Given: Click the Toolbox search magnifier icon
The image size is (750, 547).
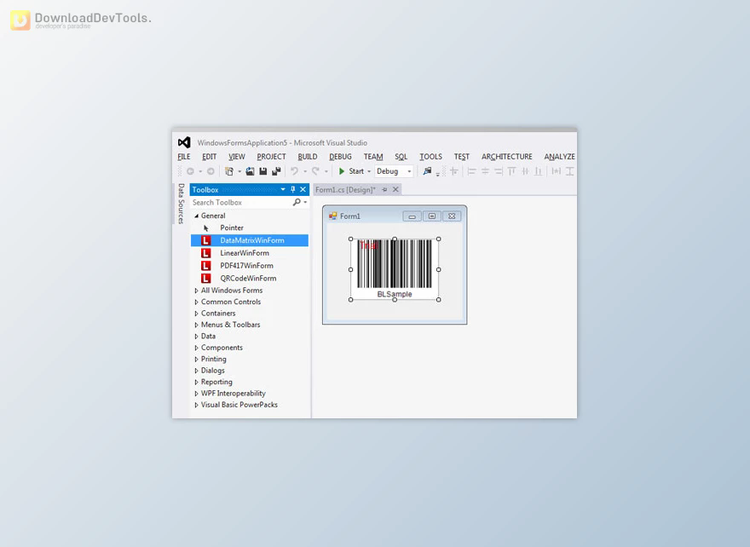Looking at the screenshot, I should click(297, 202).
